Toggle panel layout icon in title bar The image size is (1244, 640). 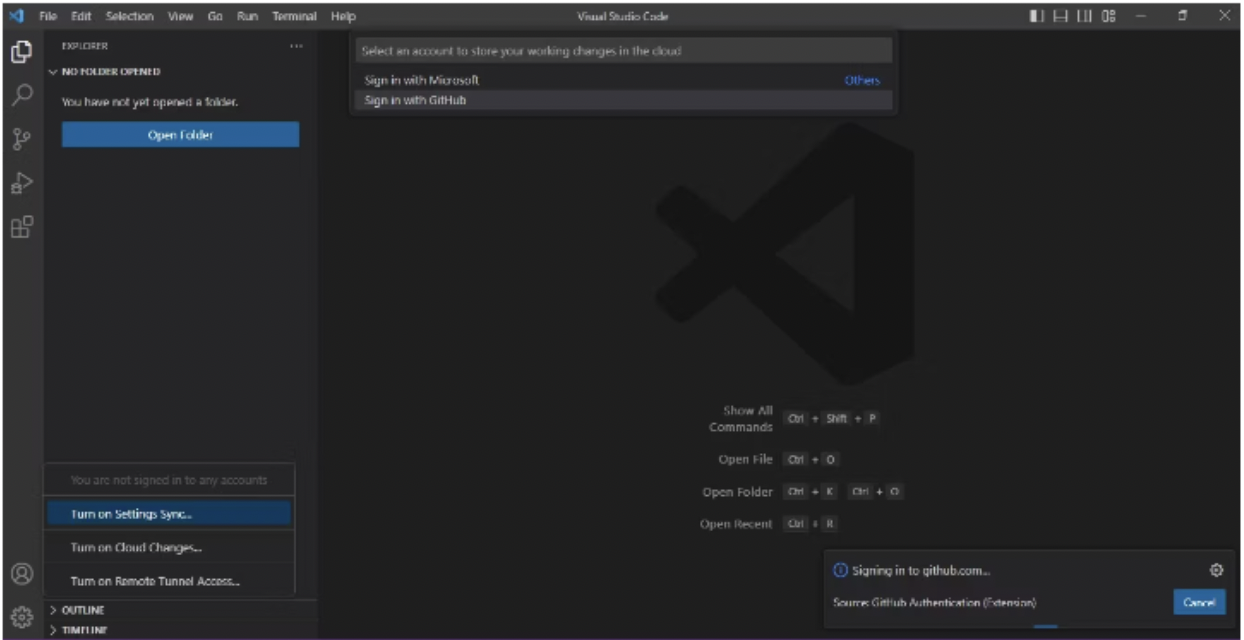click(x=1061, y=16)
